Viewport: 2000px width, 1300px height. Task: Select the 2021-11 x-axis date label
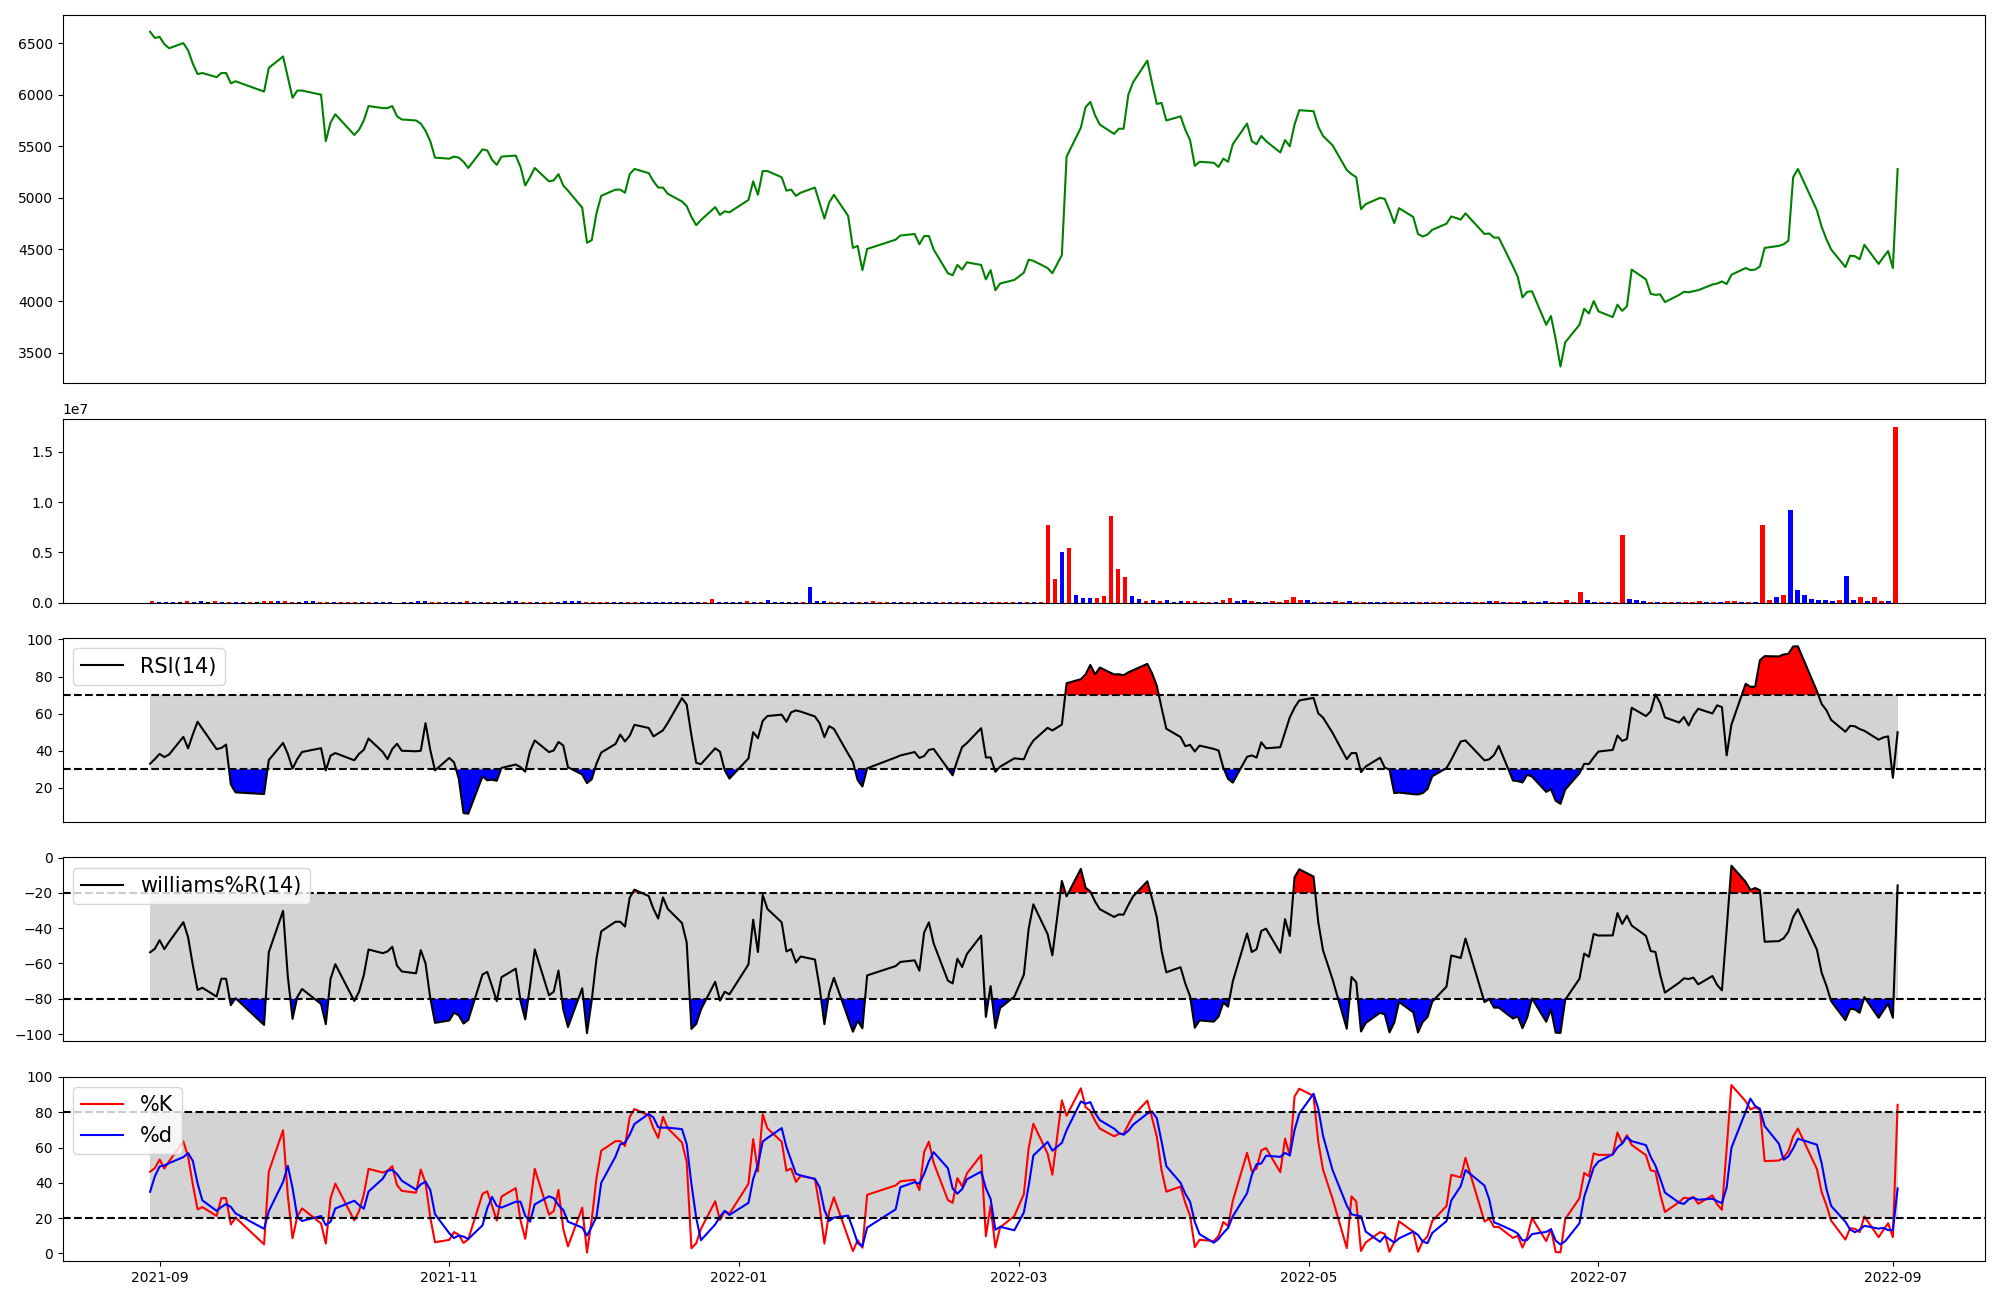pyautogui.click(x=449, y=1277)
